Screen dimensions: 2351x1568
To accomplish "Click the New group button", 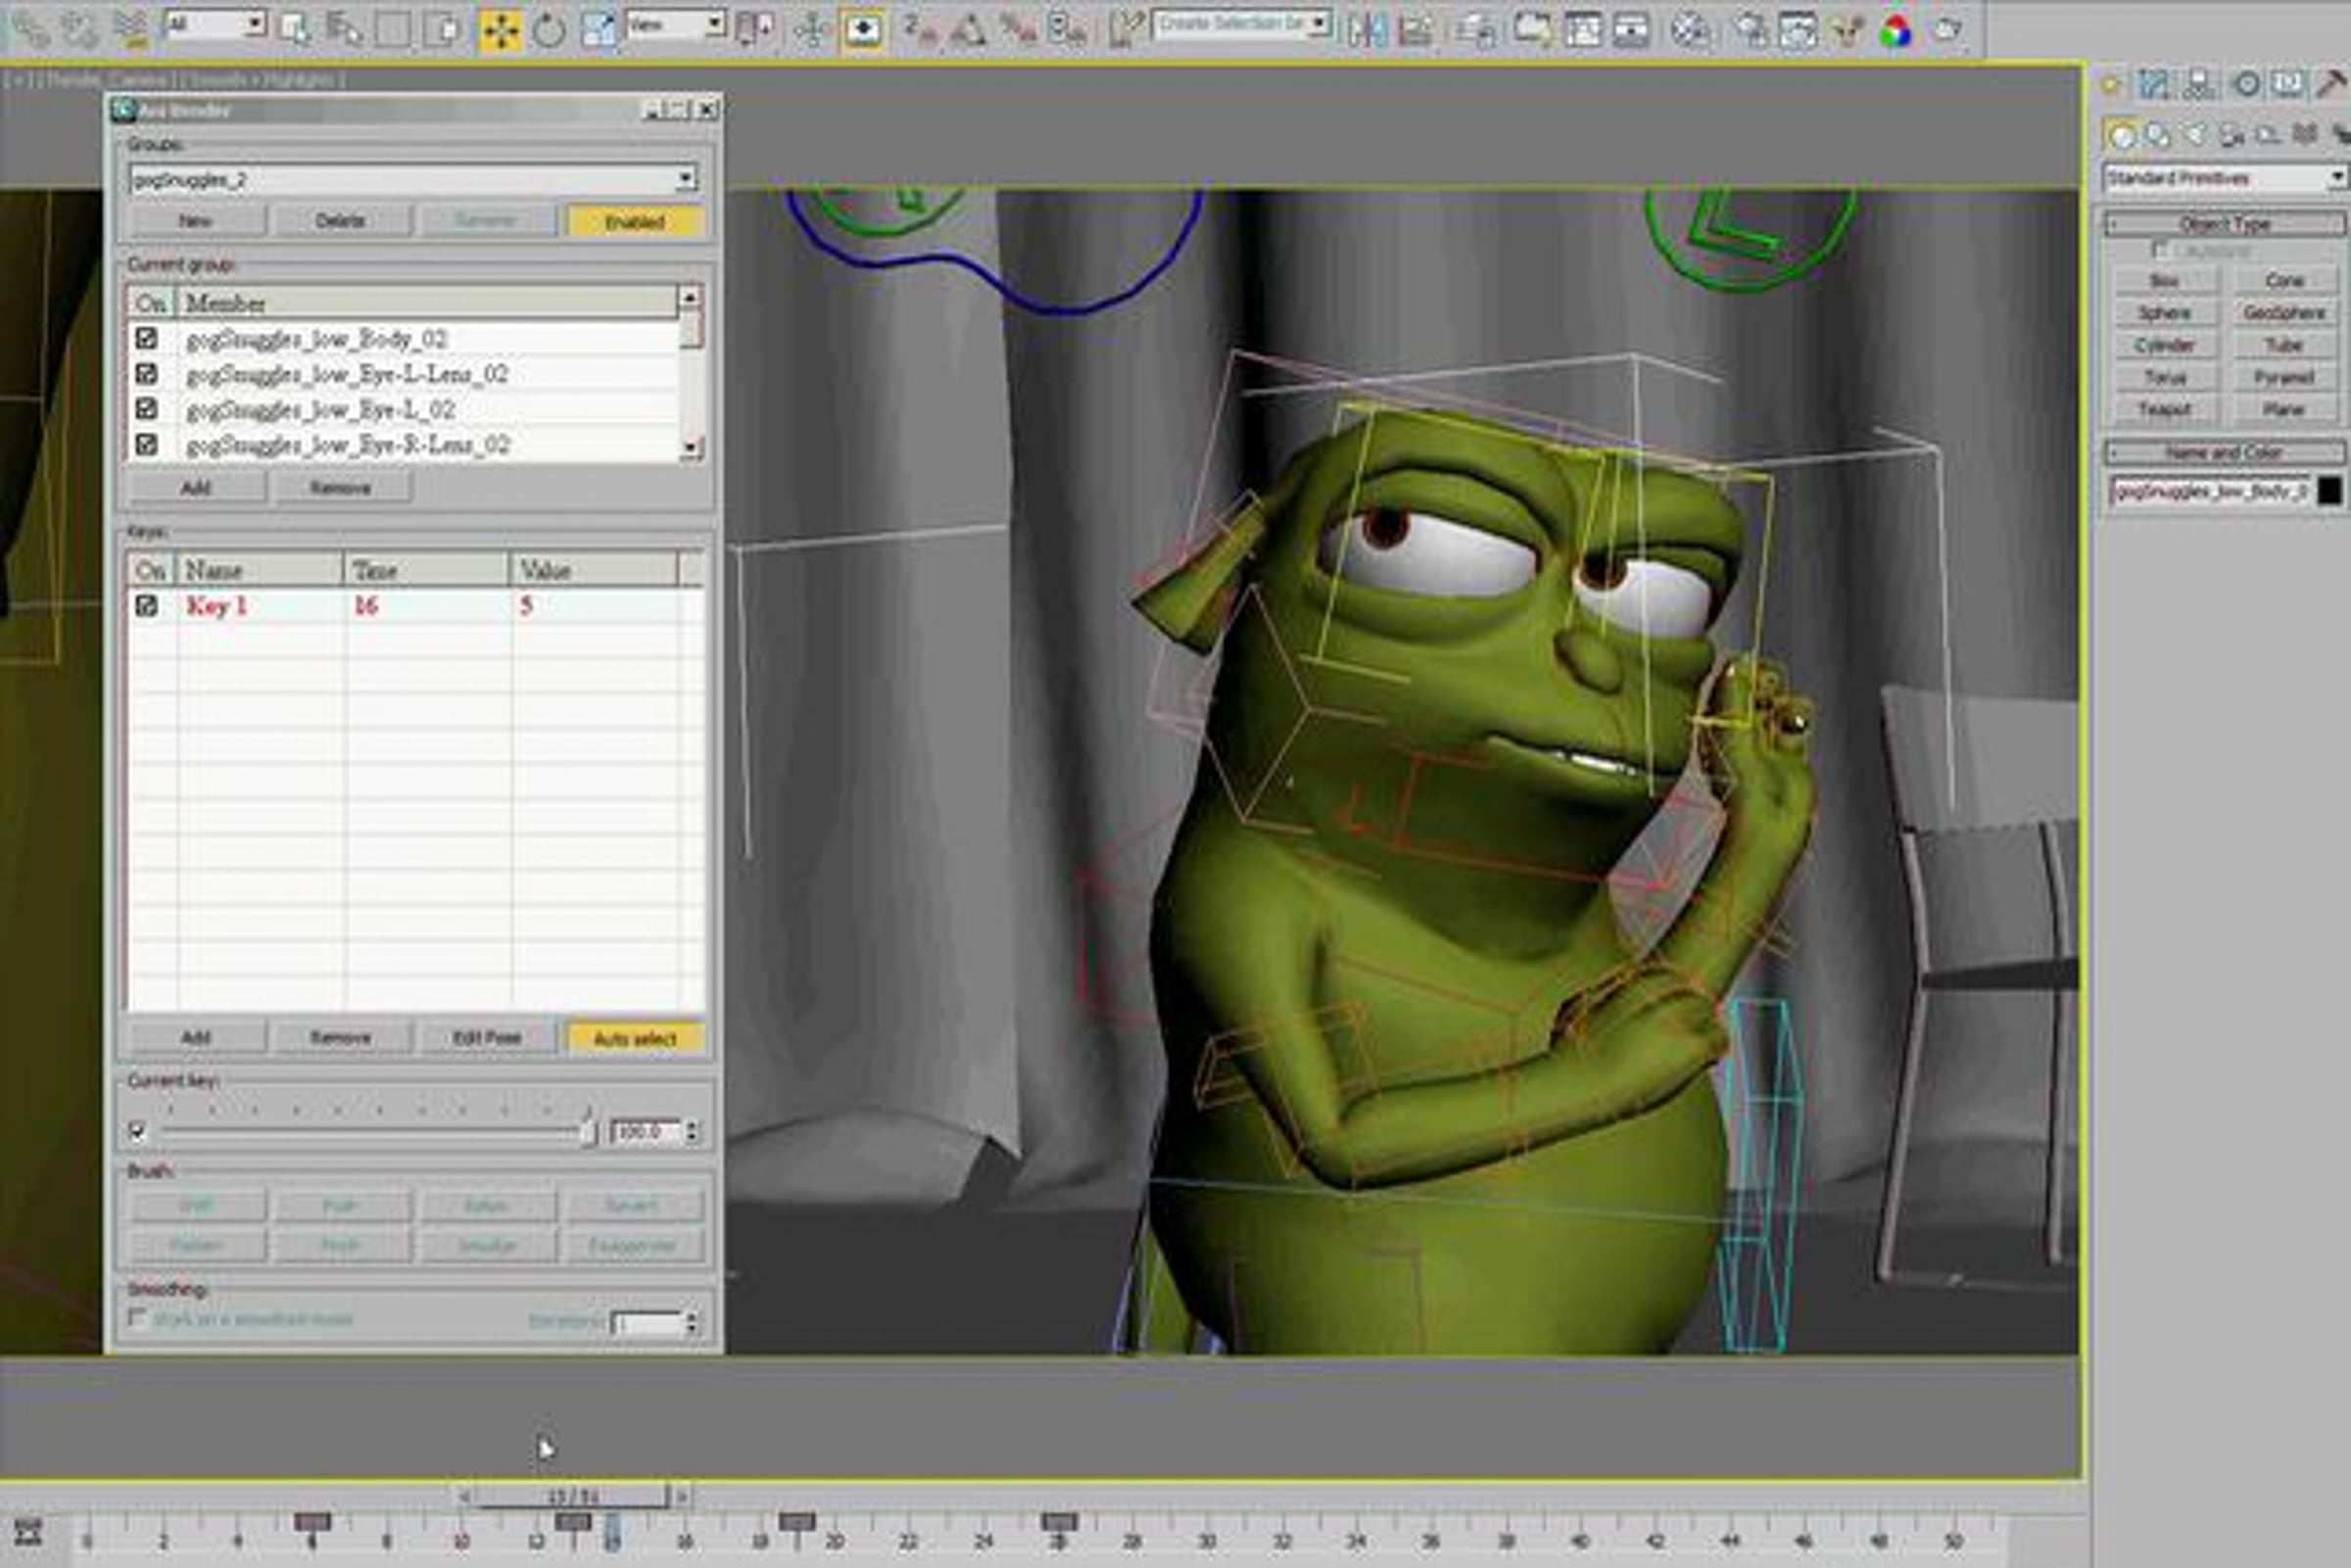I will (195, 221).
